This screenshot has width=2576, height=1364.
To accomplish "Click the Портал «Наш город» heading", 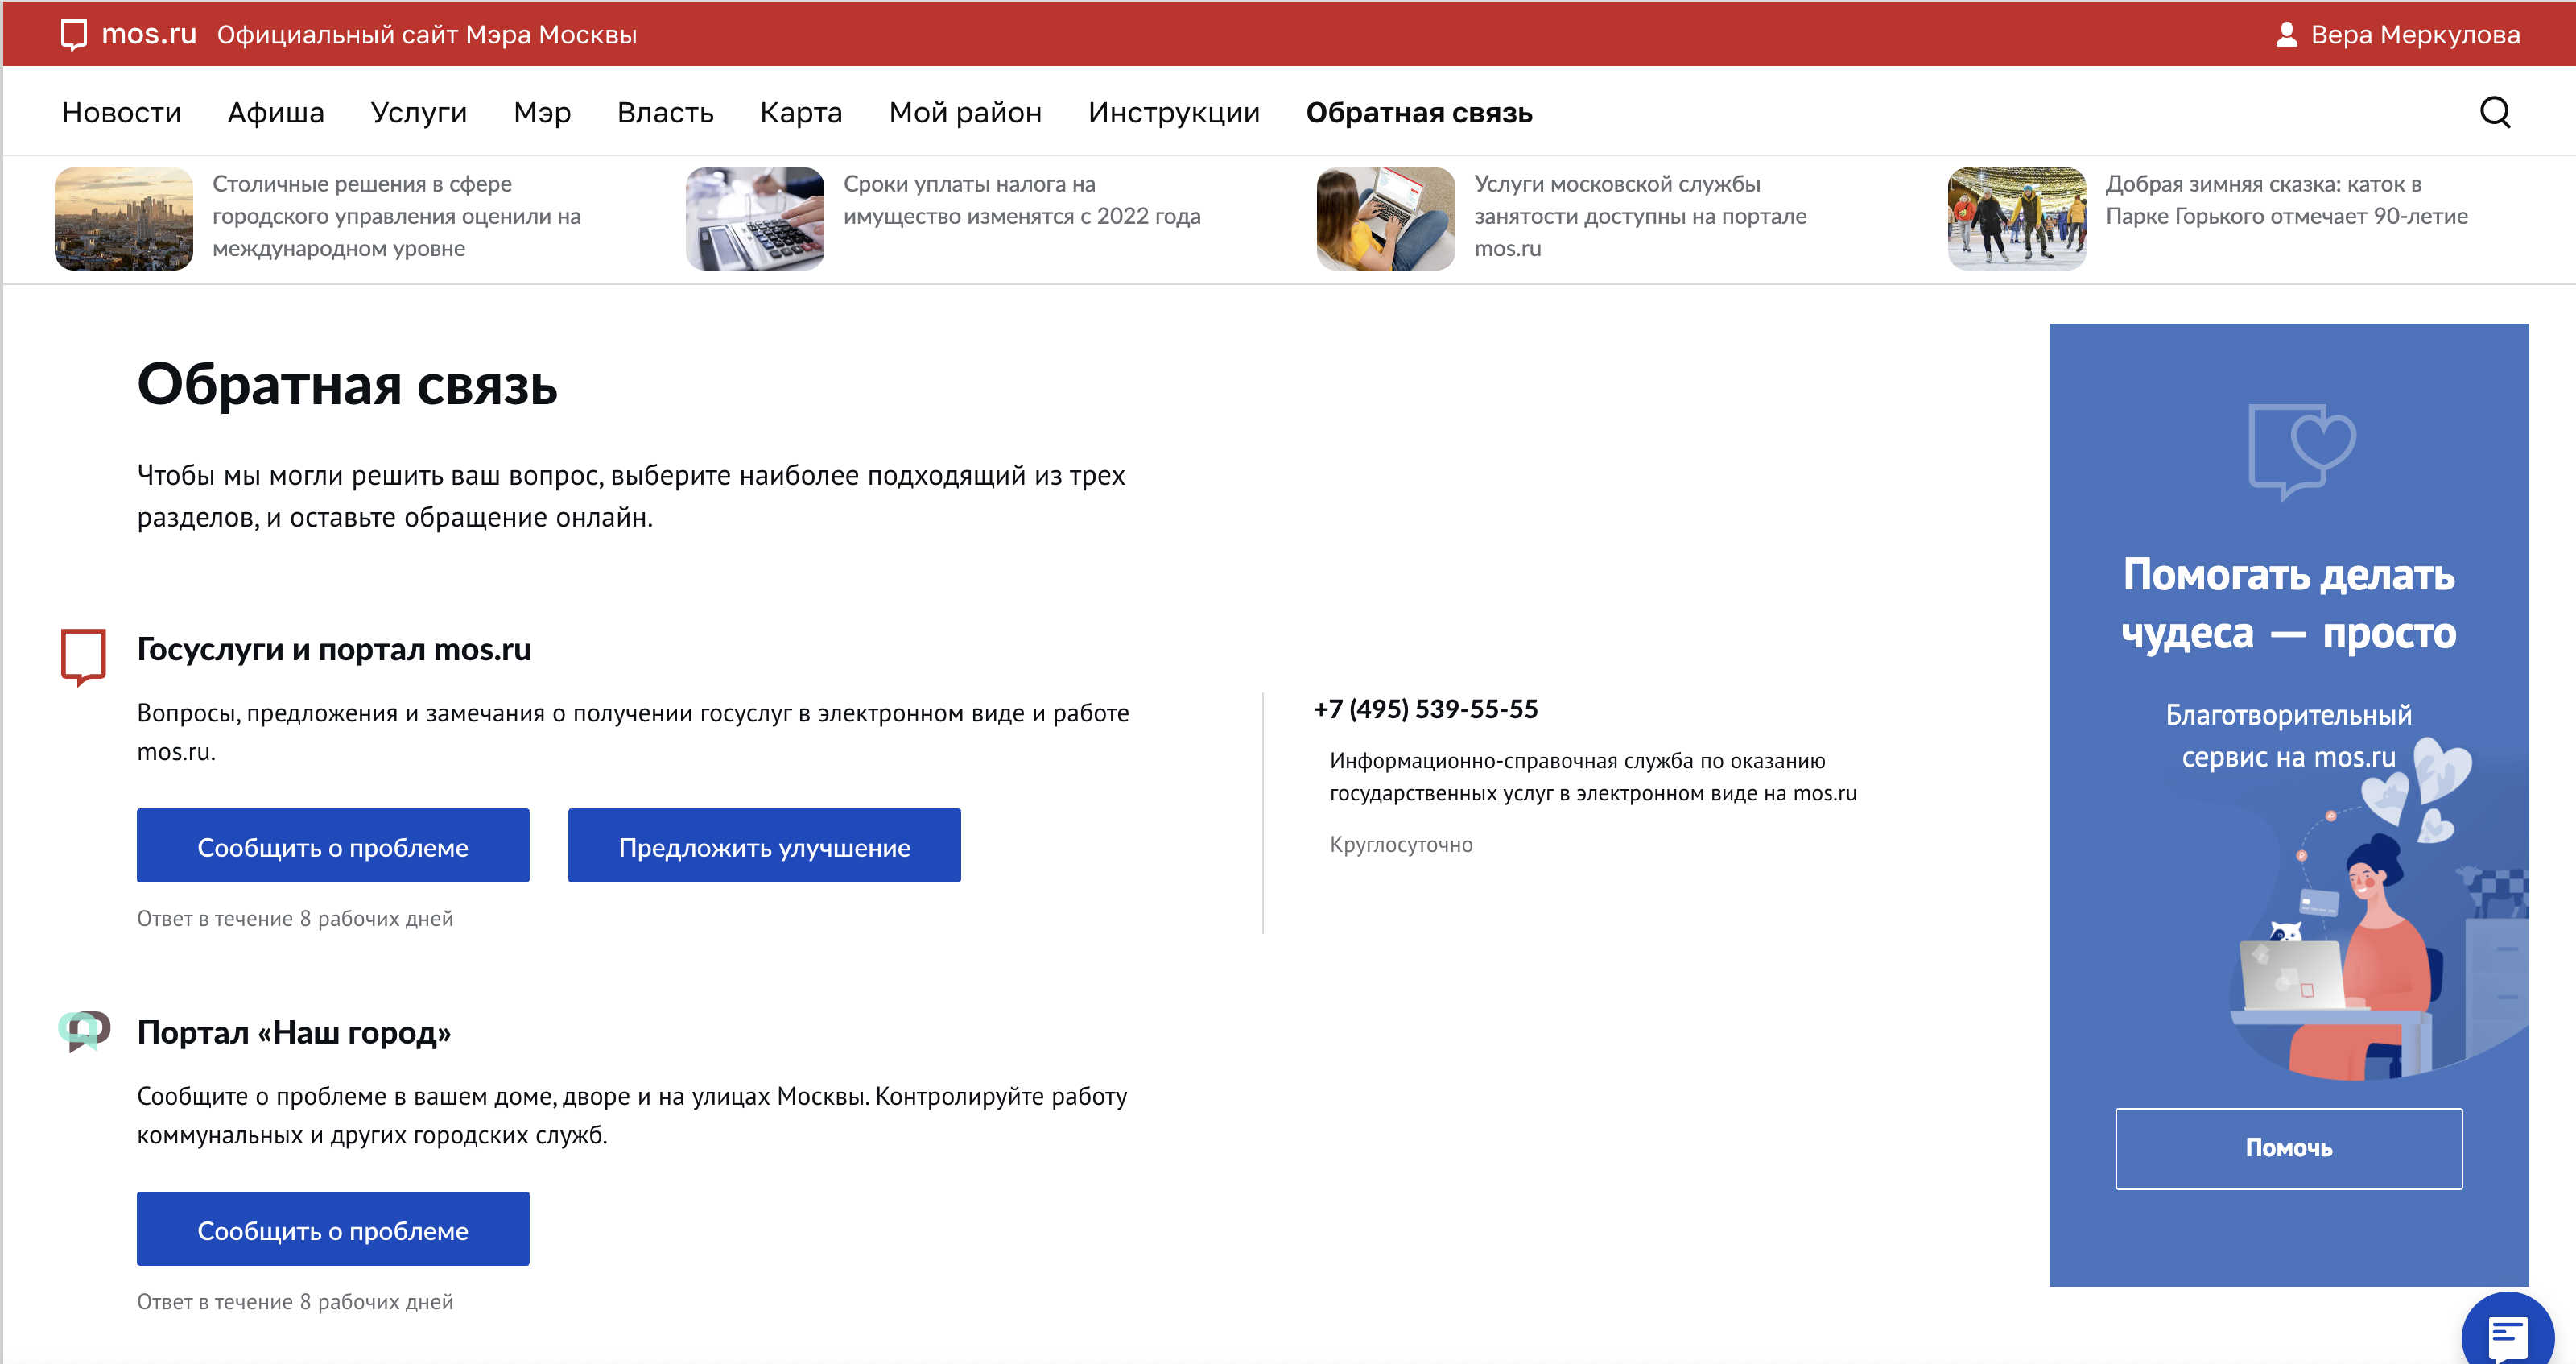I will click(x=294, y=1032).
